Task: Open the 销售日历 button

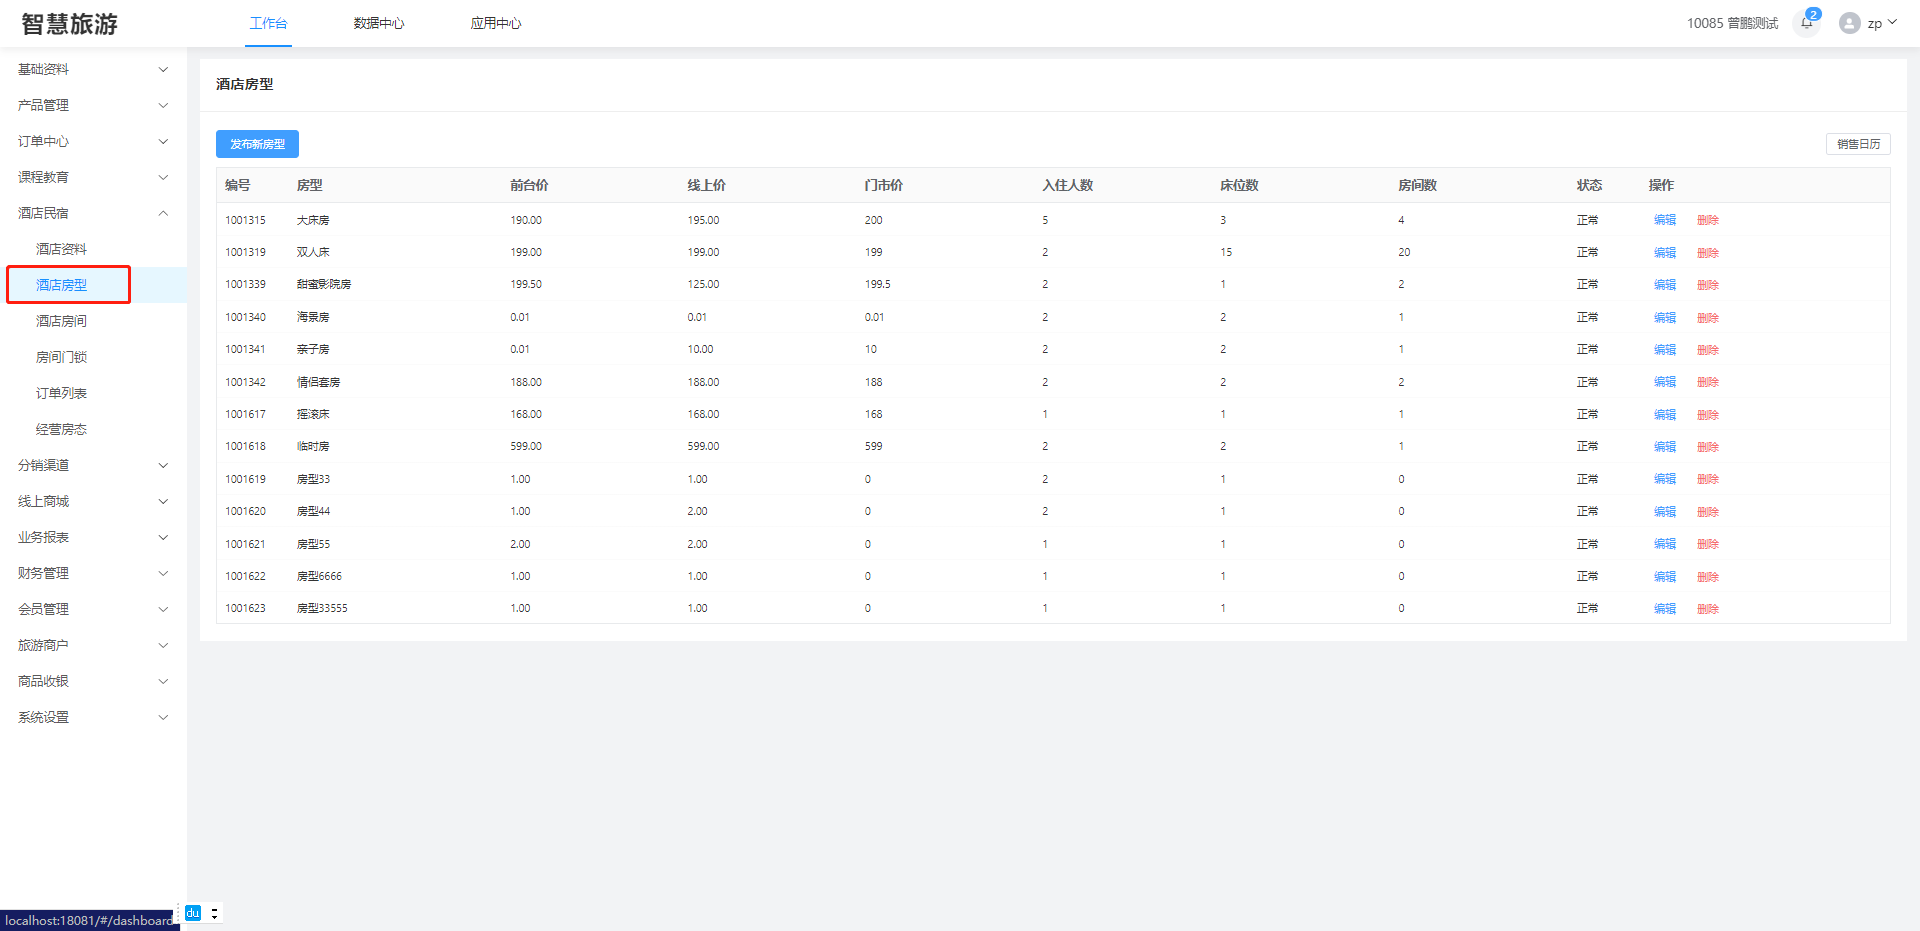Action: (x=1857, y=144)
